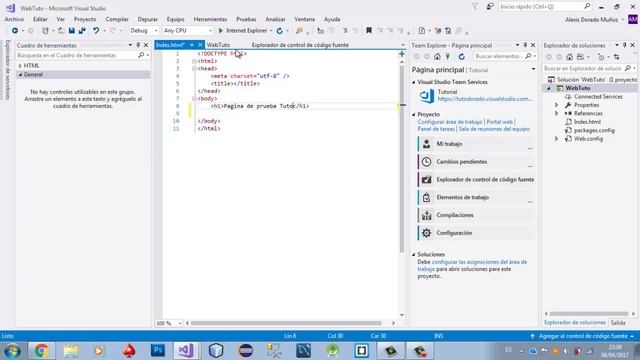
Task: Switch to the WebTuto tab
Action: click(218, 45)
